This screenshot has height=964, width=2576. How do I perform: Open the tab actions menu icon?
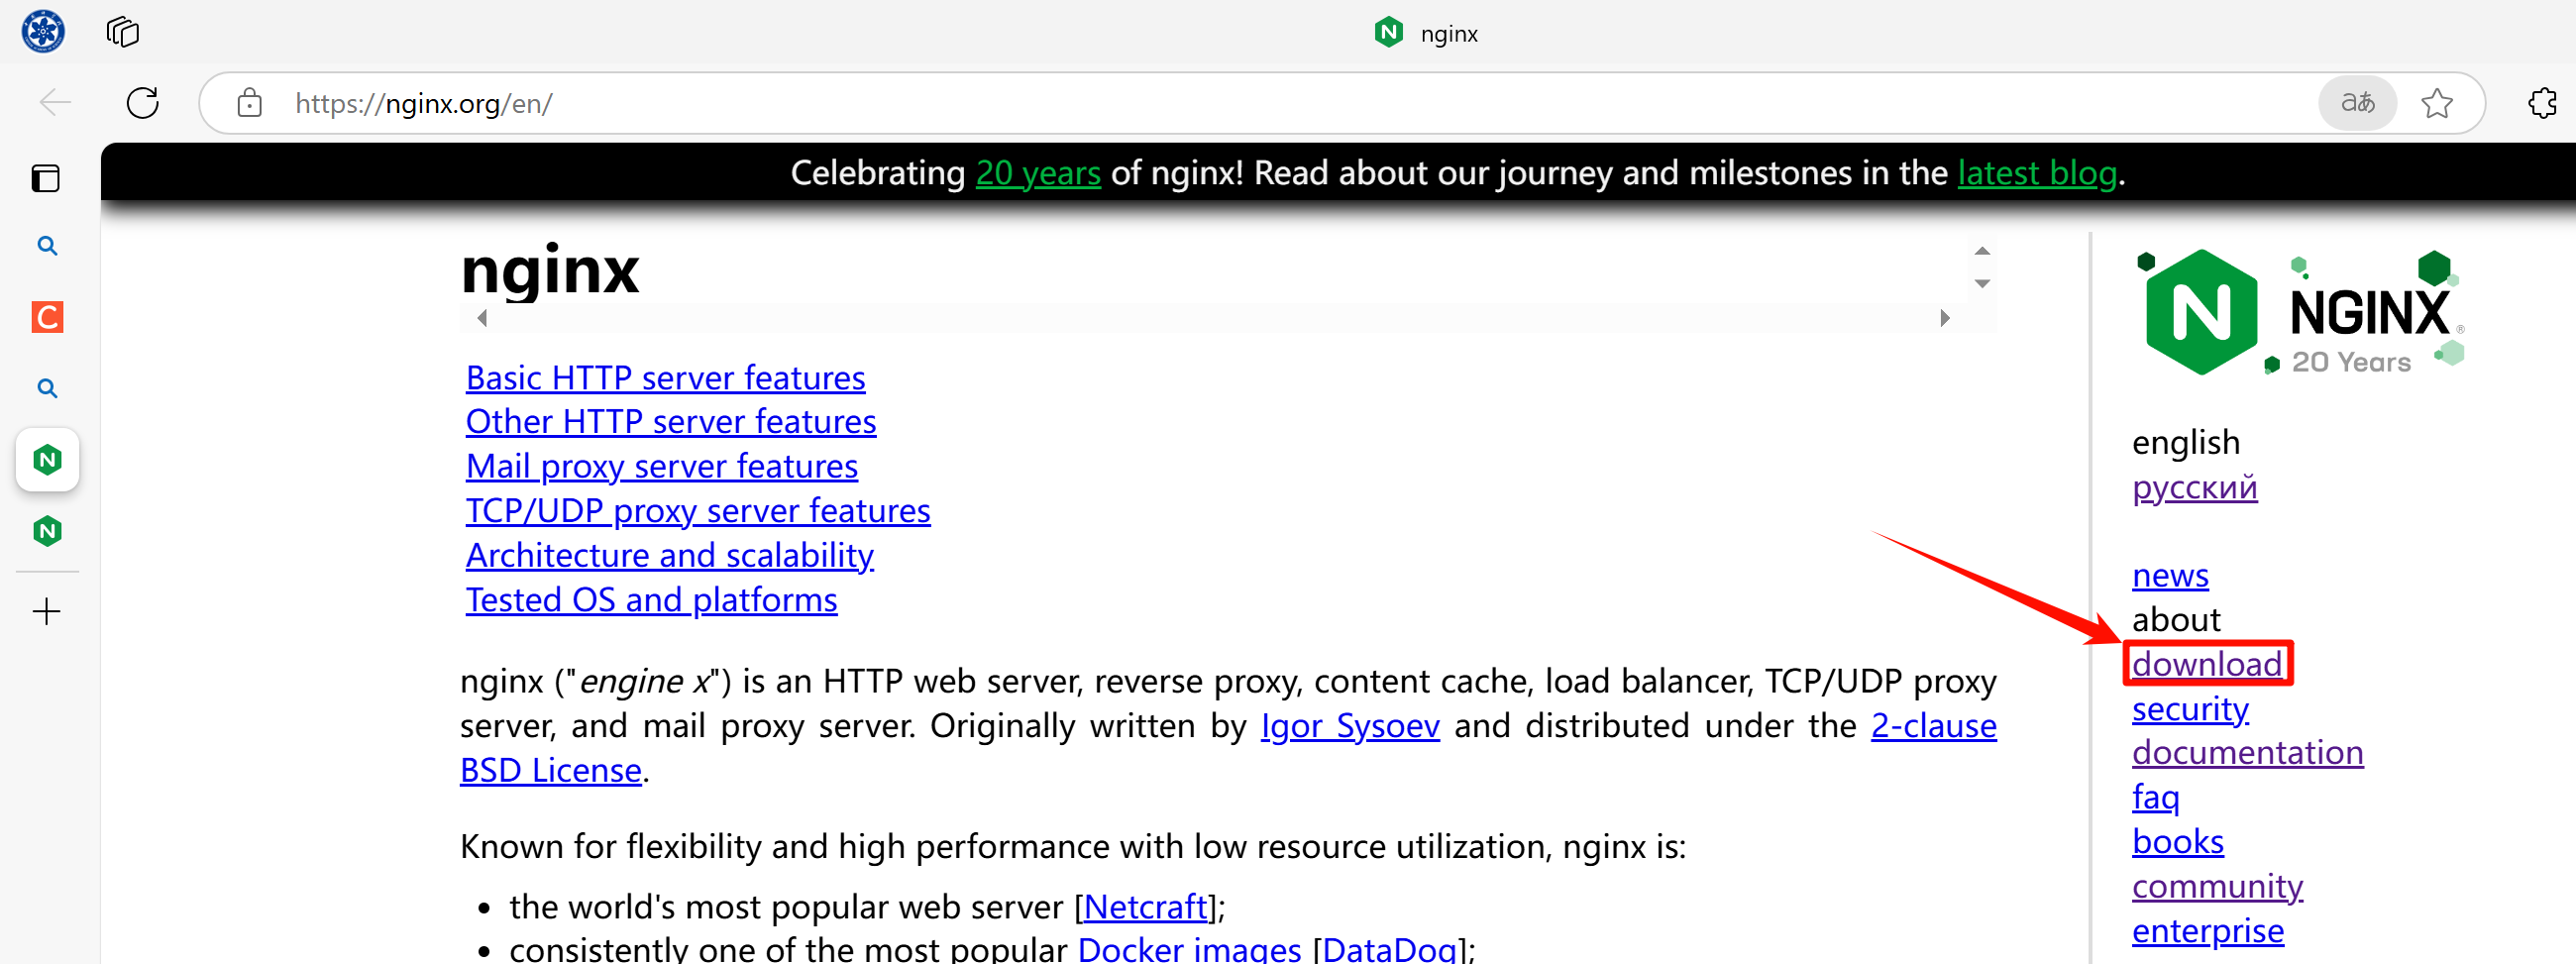pos(122,32)
